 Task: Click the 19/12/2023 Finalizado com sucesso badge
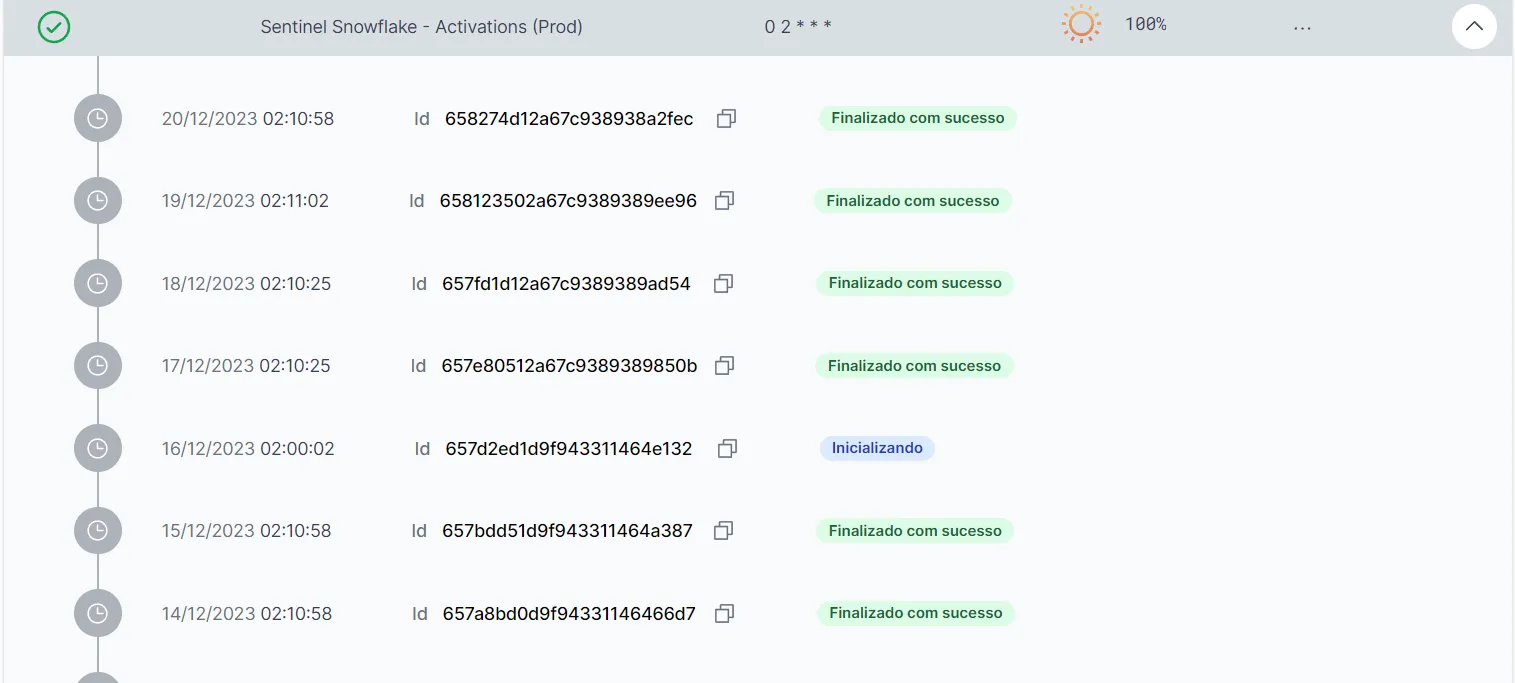(x=913, y=201)
